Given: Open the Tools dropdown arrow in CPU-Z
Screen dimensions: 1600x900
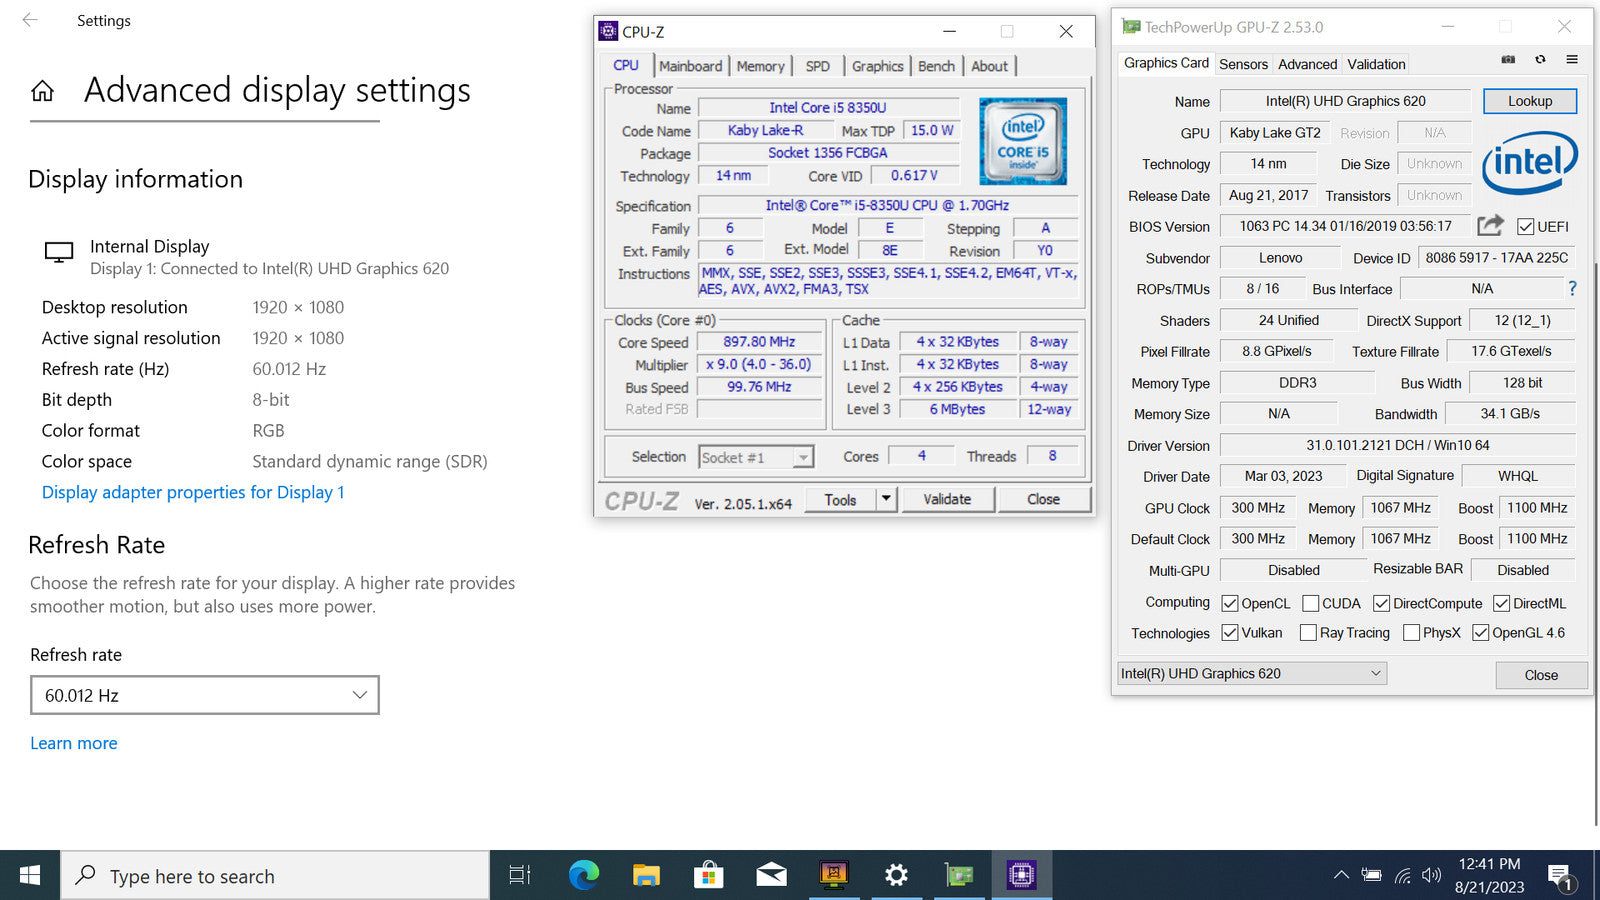Looking at the screenshot, I should [x=886, y=499].
